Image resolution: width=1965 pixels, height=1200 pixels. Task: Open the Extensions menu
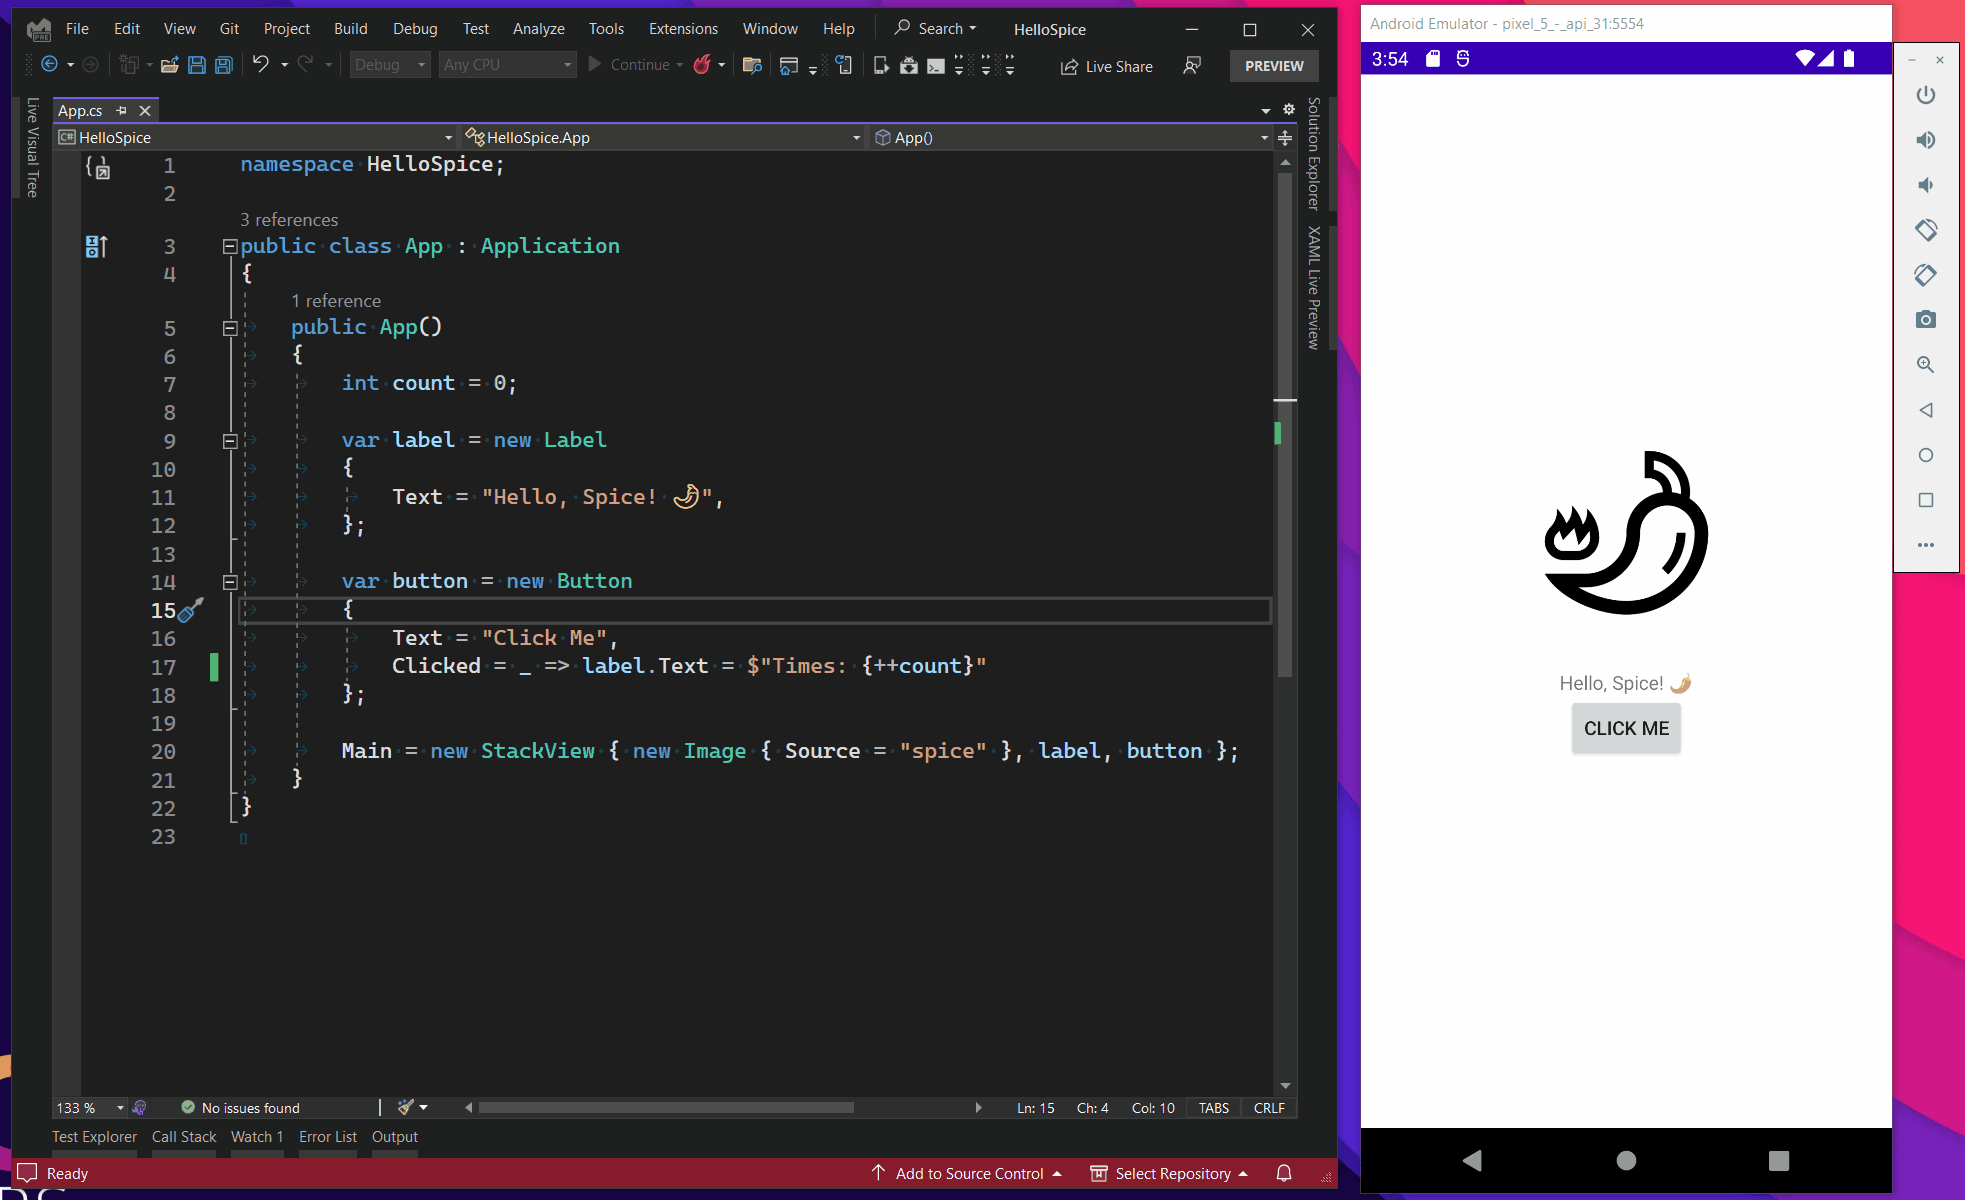pos(682,28)
